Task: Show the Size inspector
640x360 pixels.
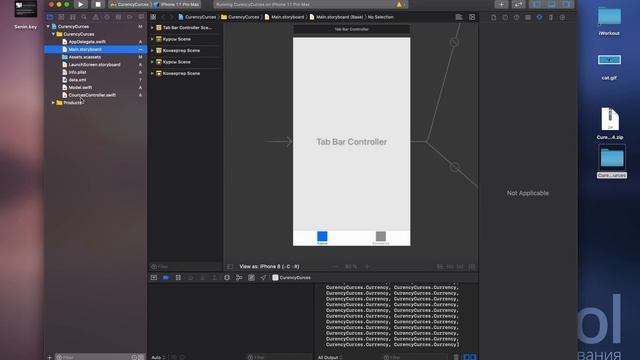Action: tap(551, 18)
